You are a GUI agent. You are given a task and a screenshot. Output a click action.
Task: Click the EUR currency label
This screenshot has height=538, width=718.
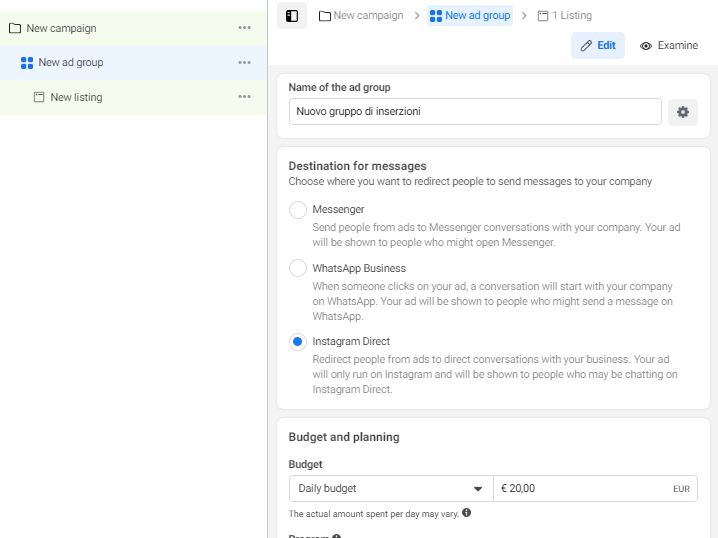coord(681,489)
